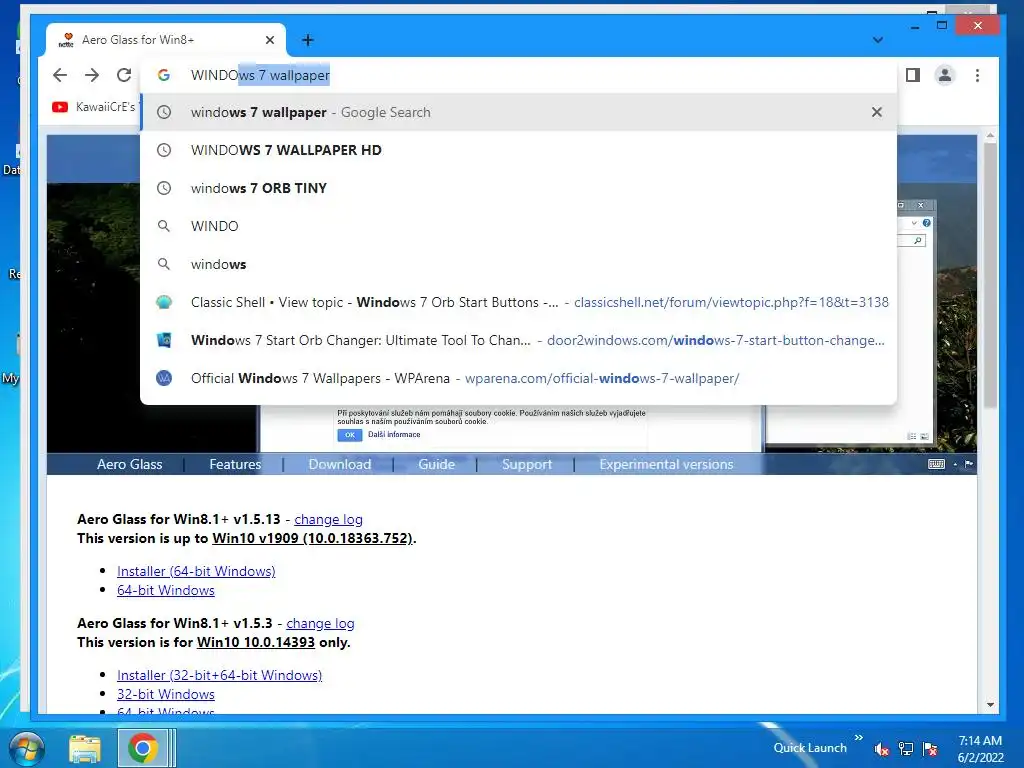Screen dimensions: 1024x768
Task: Open Classic Shell forum topic suggestion
Action: (519, 302)
